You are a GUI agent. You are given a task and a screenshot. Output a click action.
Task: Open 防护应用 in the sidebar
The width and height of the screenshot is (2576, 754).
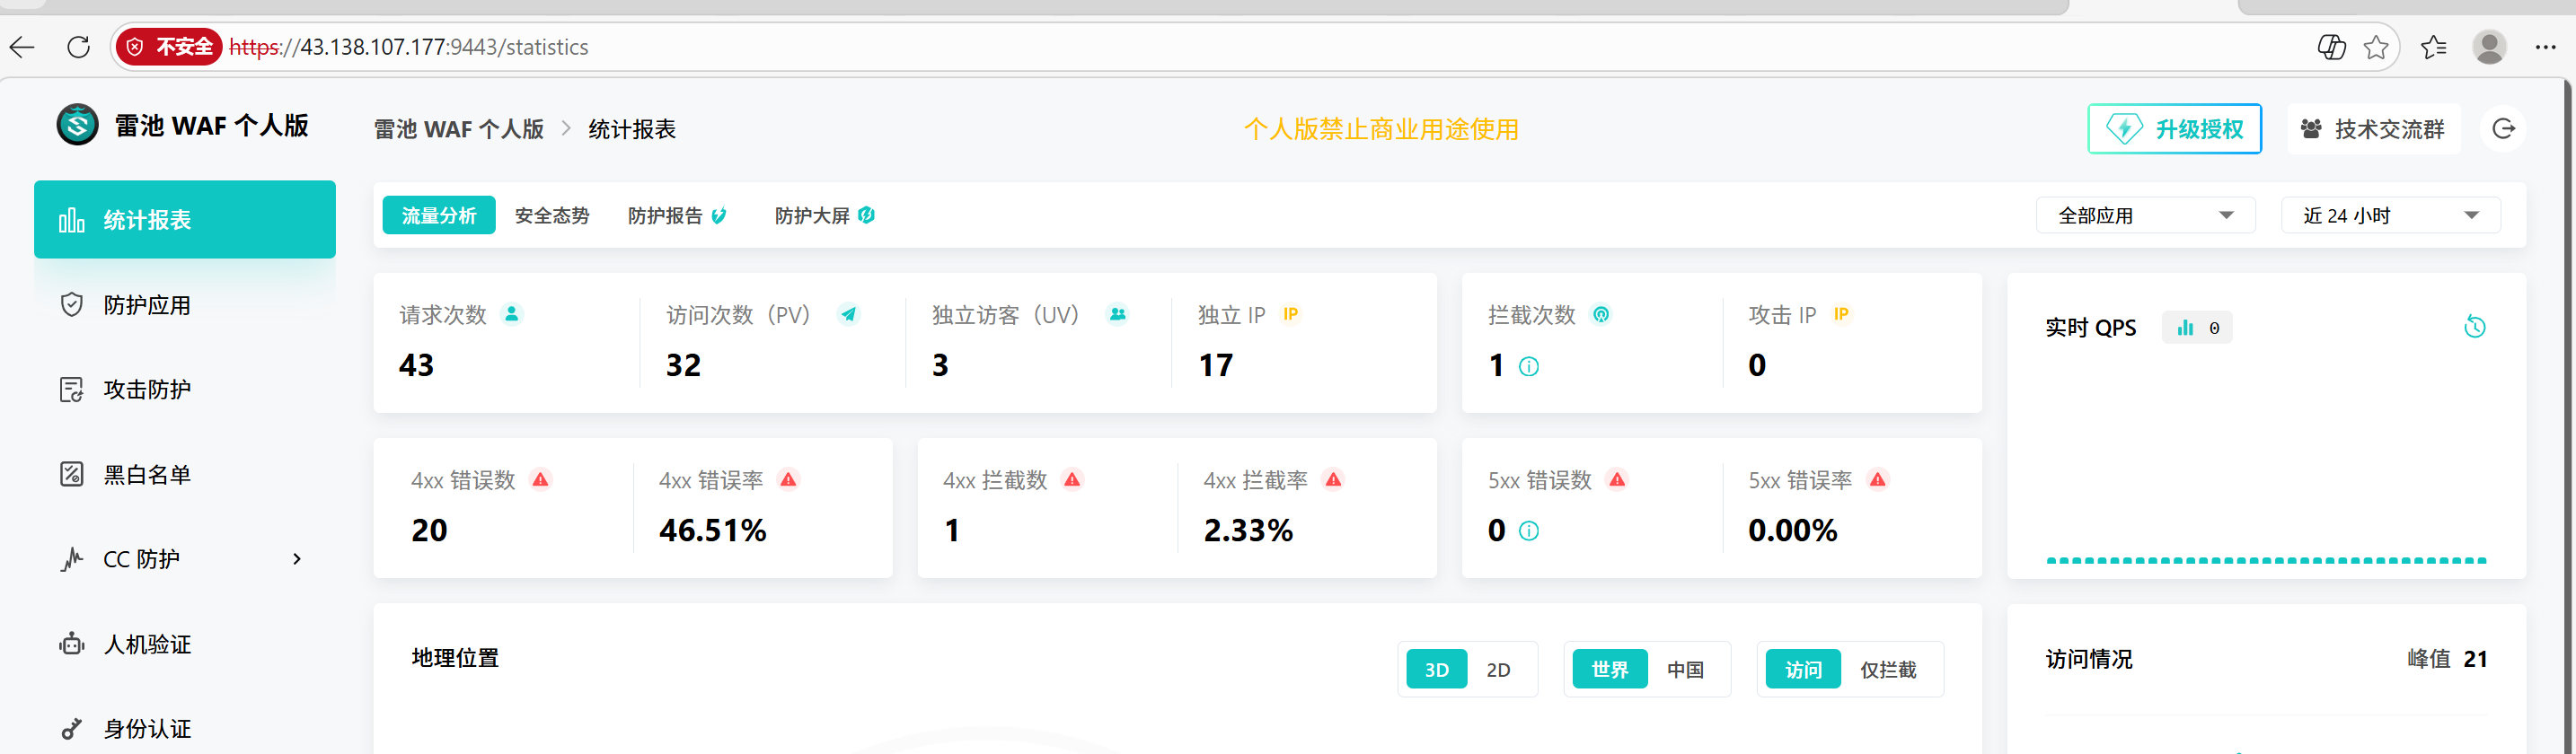click(x=185, y=305)
